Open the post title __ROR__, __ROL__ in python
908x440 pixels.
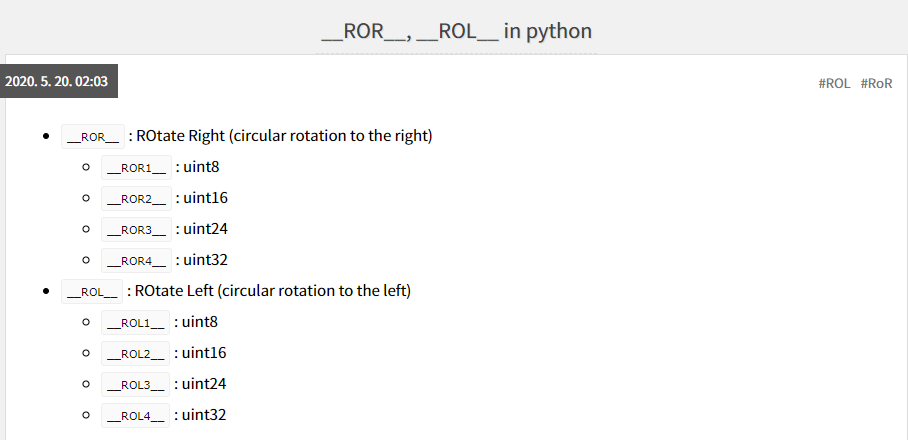[x=456, y=31]
